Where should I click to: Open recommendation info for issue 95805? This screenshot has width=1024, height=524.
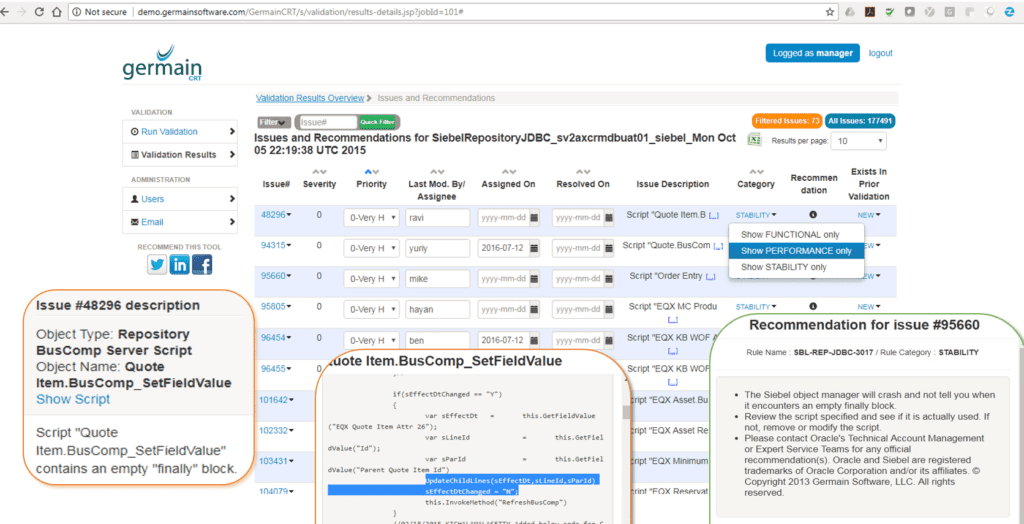pos(812,306)
